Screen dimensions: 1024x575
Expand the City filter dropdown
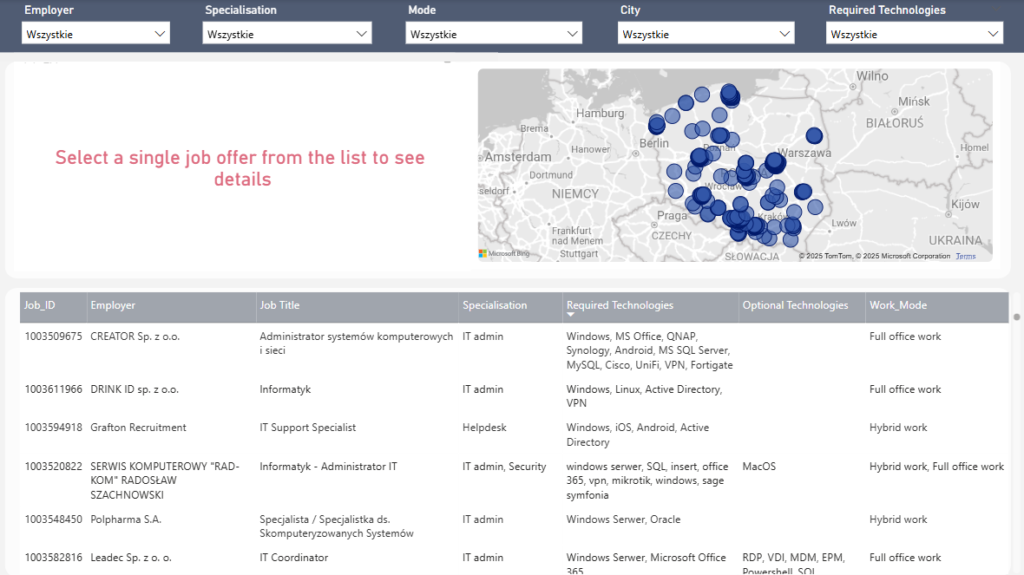pos(706,34)
